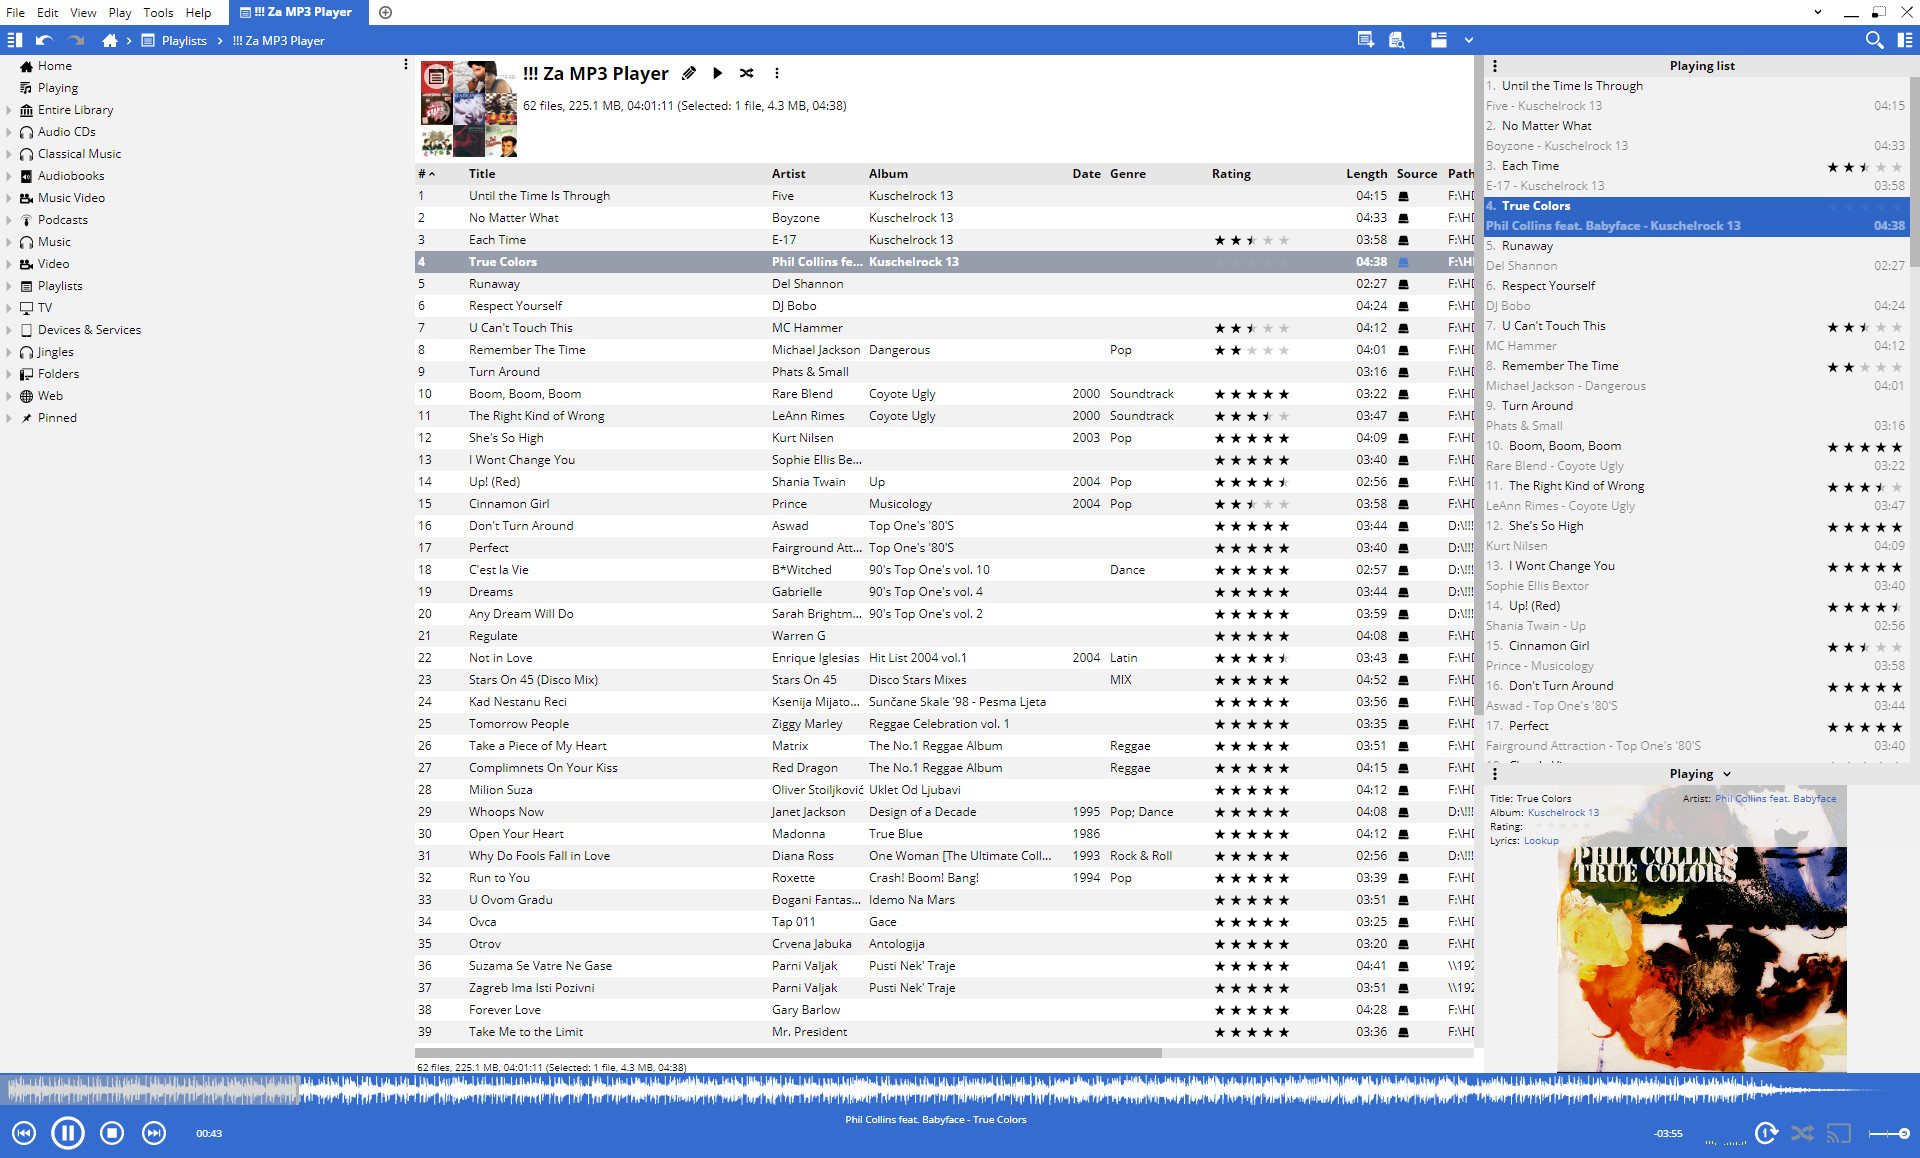Toggle shuffle mode in player bar
This screenshot has width=1920, height=1158.
tap(1802, 1133)
